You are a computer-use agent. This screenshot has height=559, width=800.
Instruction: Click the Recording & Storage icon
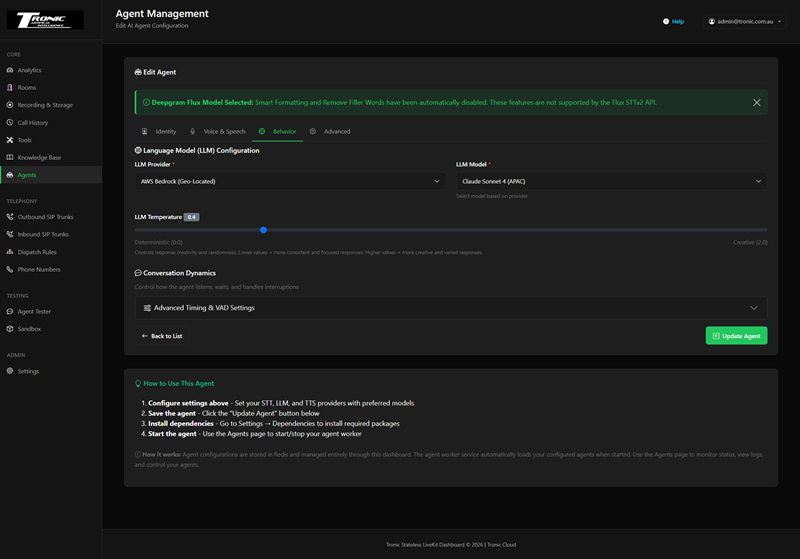pyautogui.click(x=10, y=105)
